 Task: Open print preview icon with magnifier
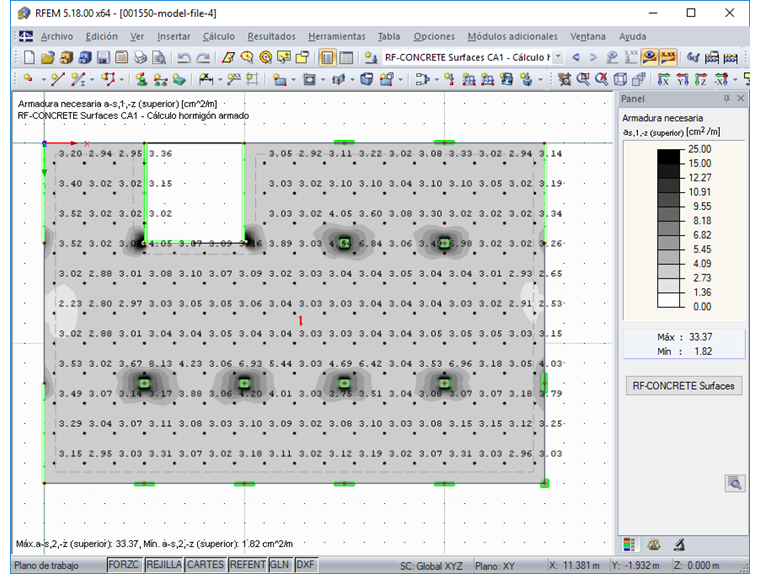point(159,58)
